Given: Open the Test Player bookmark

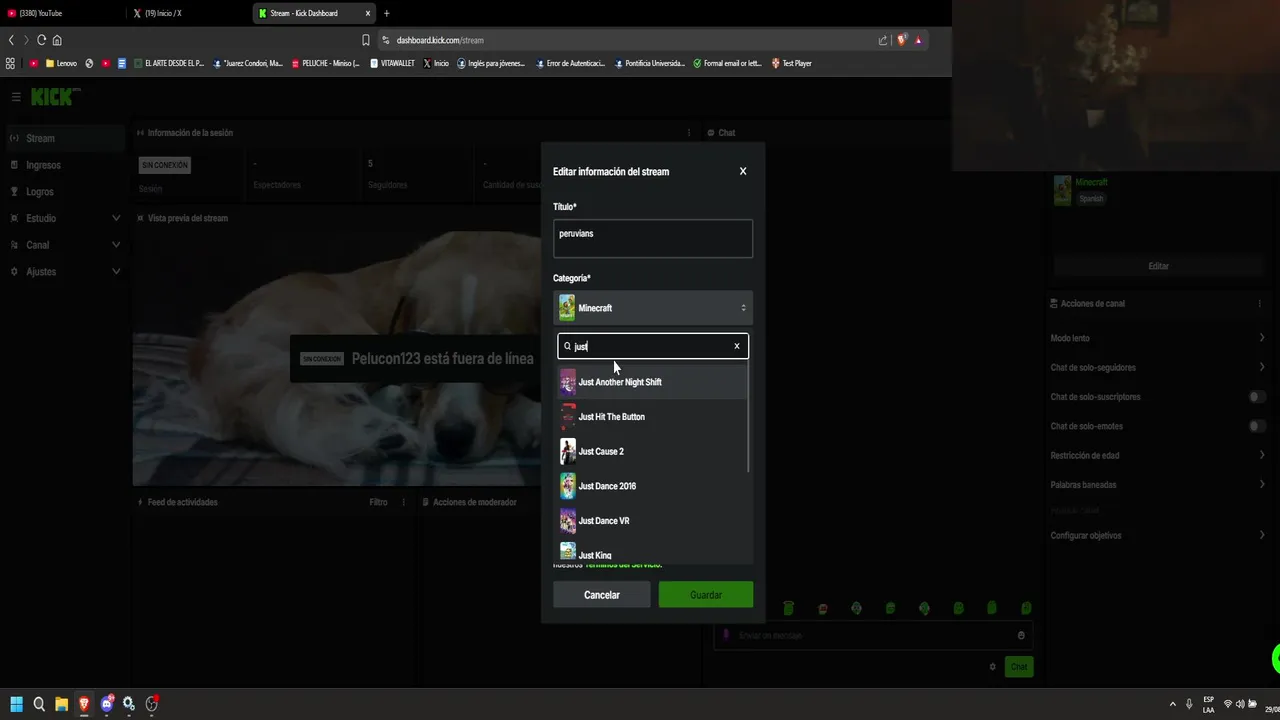Looking at the screenshot, I should coord(791,63).
